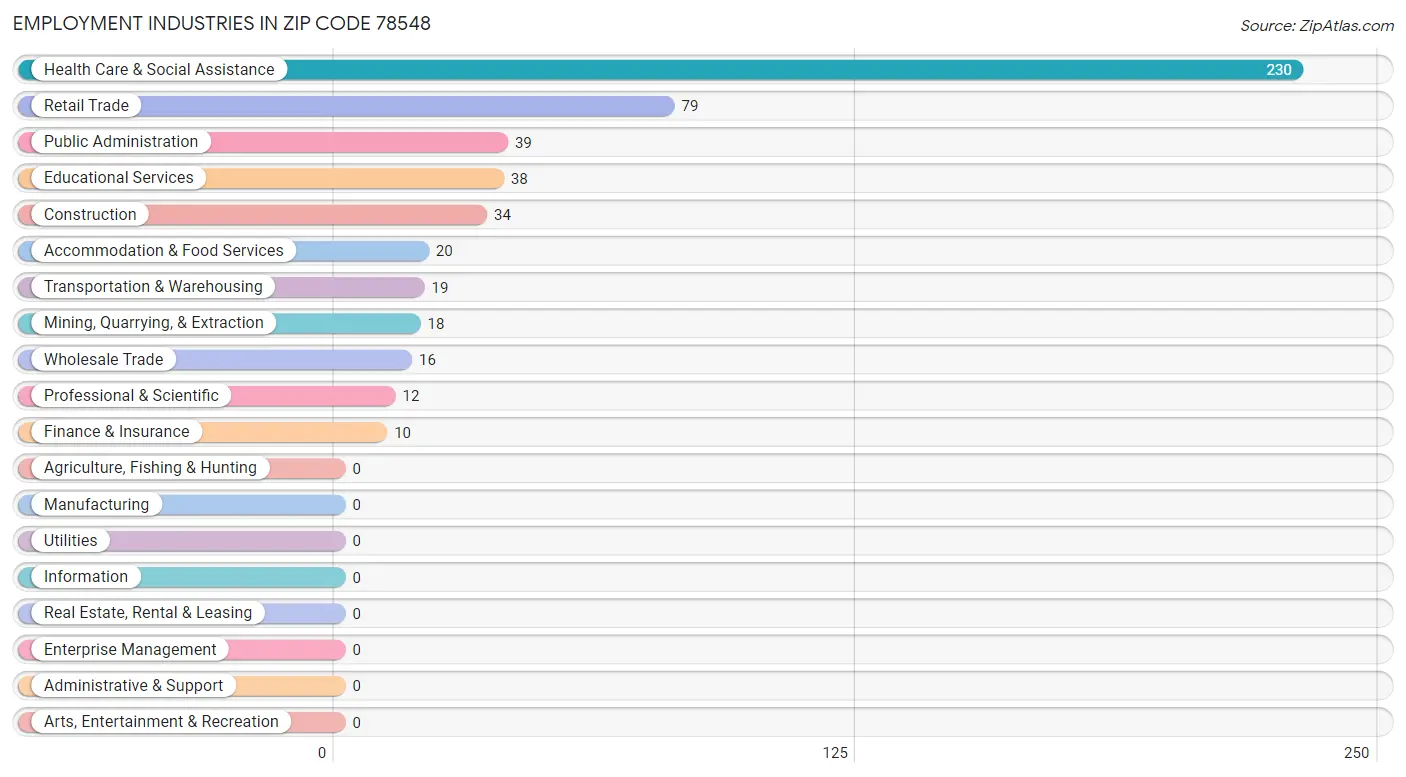Screen dimensions: 1406x777
Task: Click the Information label
Action: click(86, 576)
